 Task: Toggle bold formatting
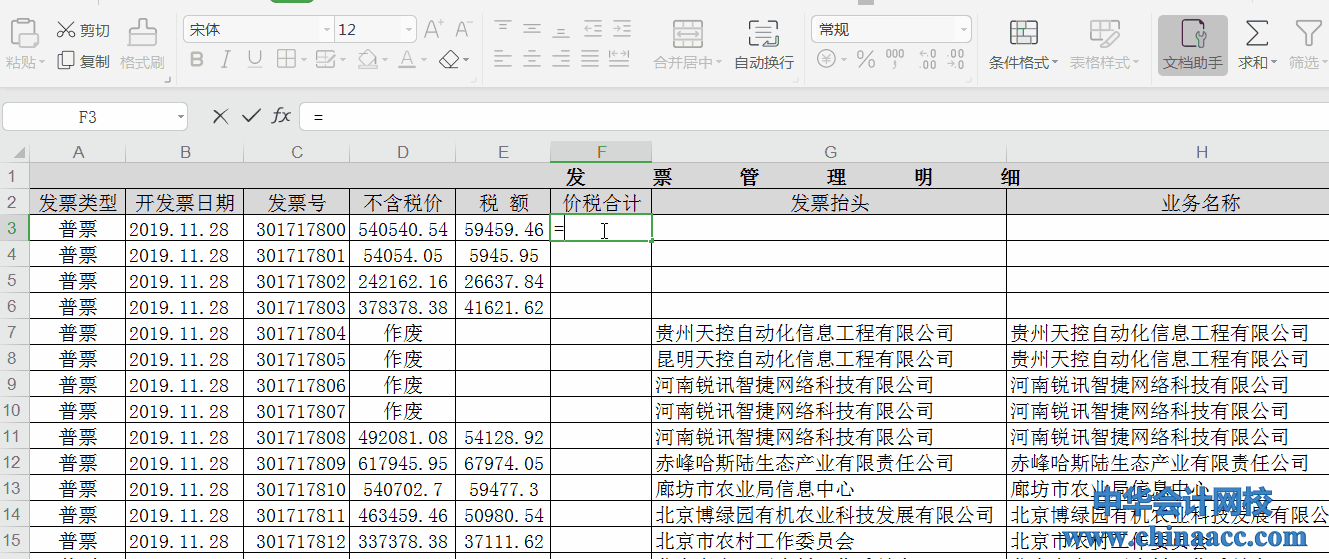[196, 60]
